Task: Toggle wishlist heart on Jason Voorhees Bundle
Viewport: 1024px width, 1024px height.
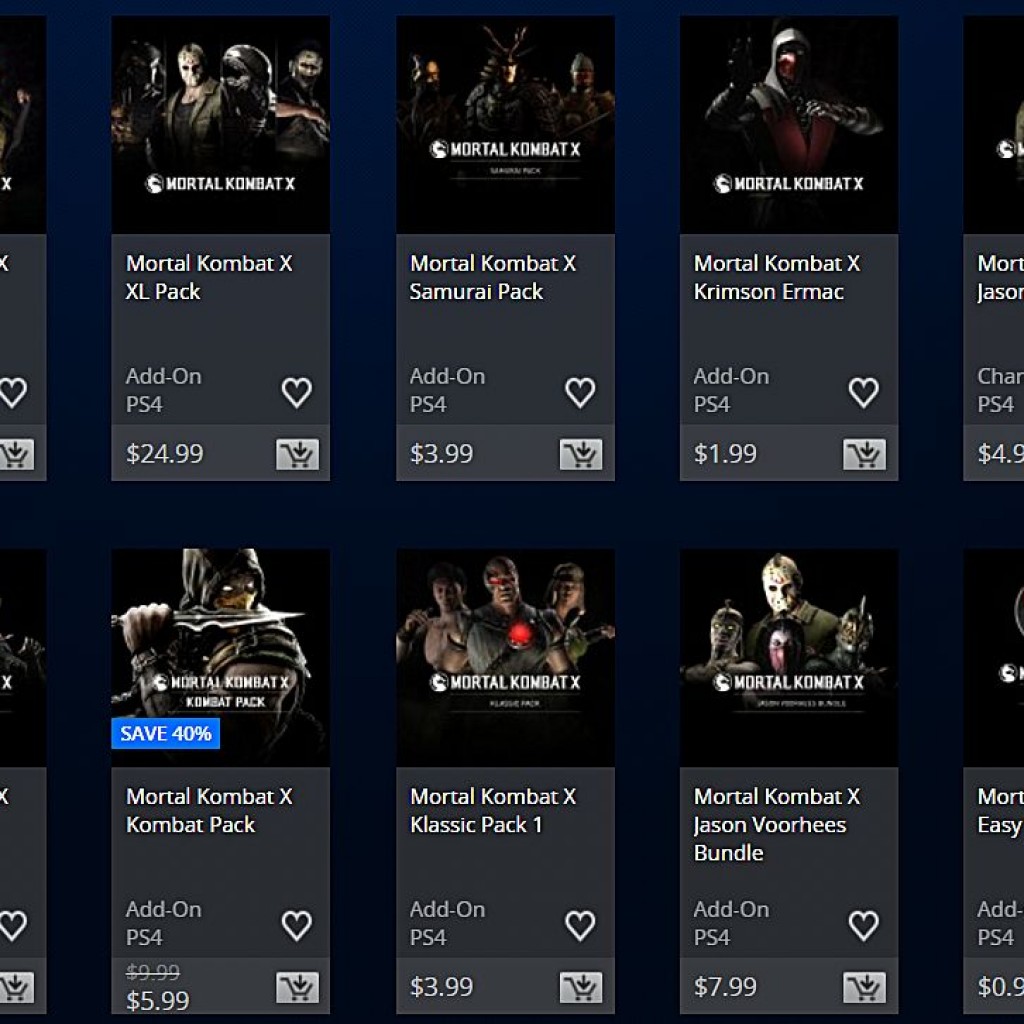Action: pyautogui.click(x=864, y=925)
